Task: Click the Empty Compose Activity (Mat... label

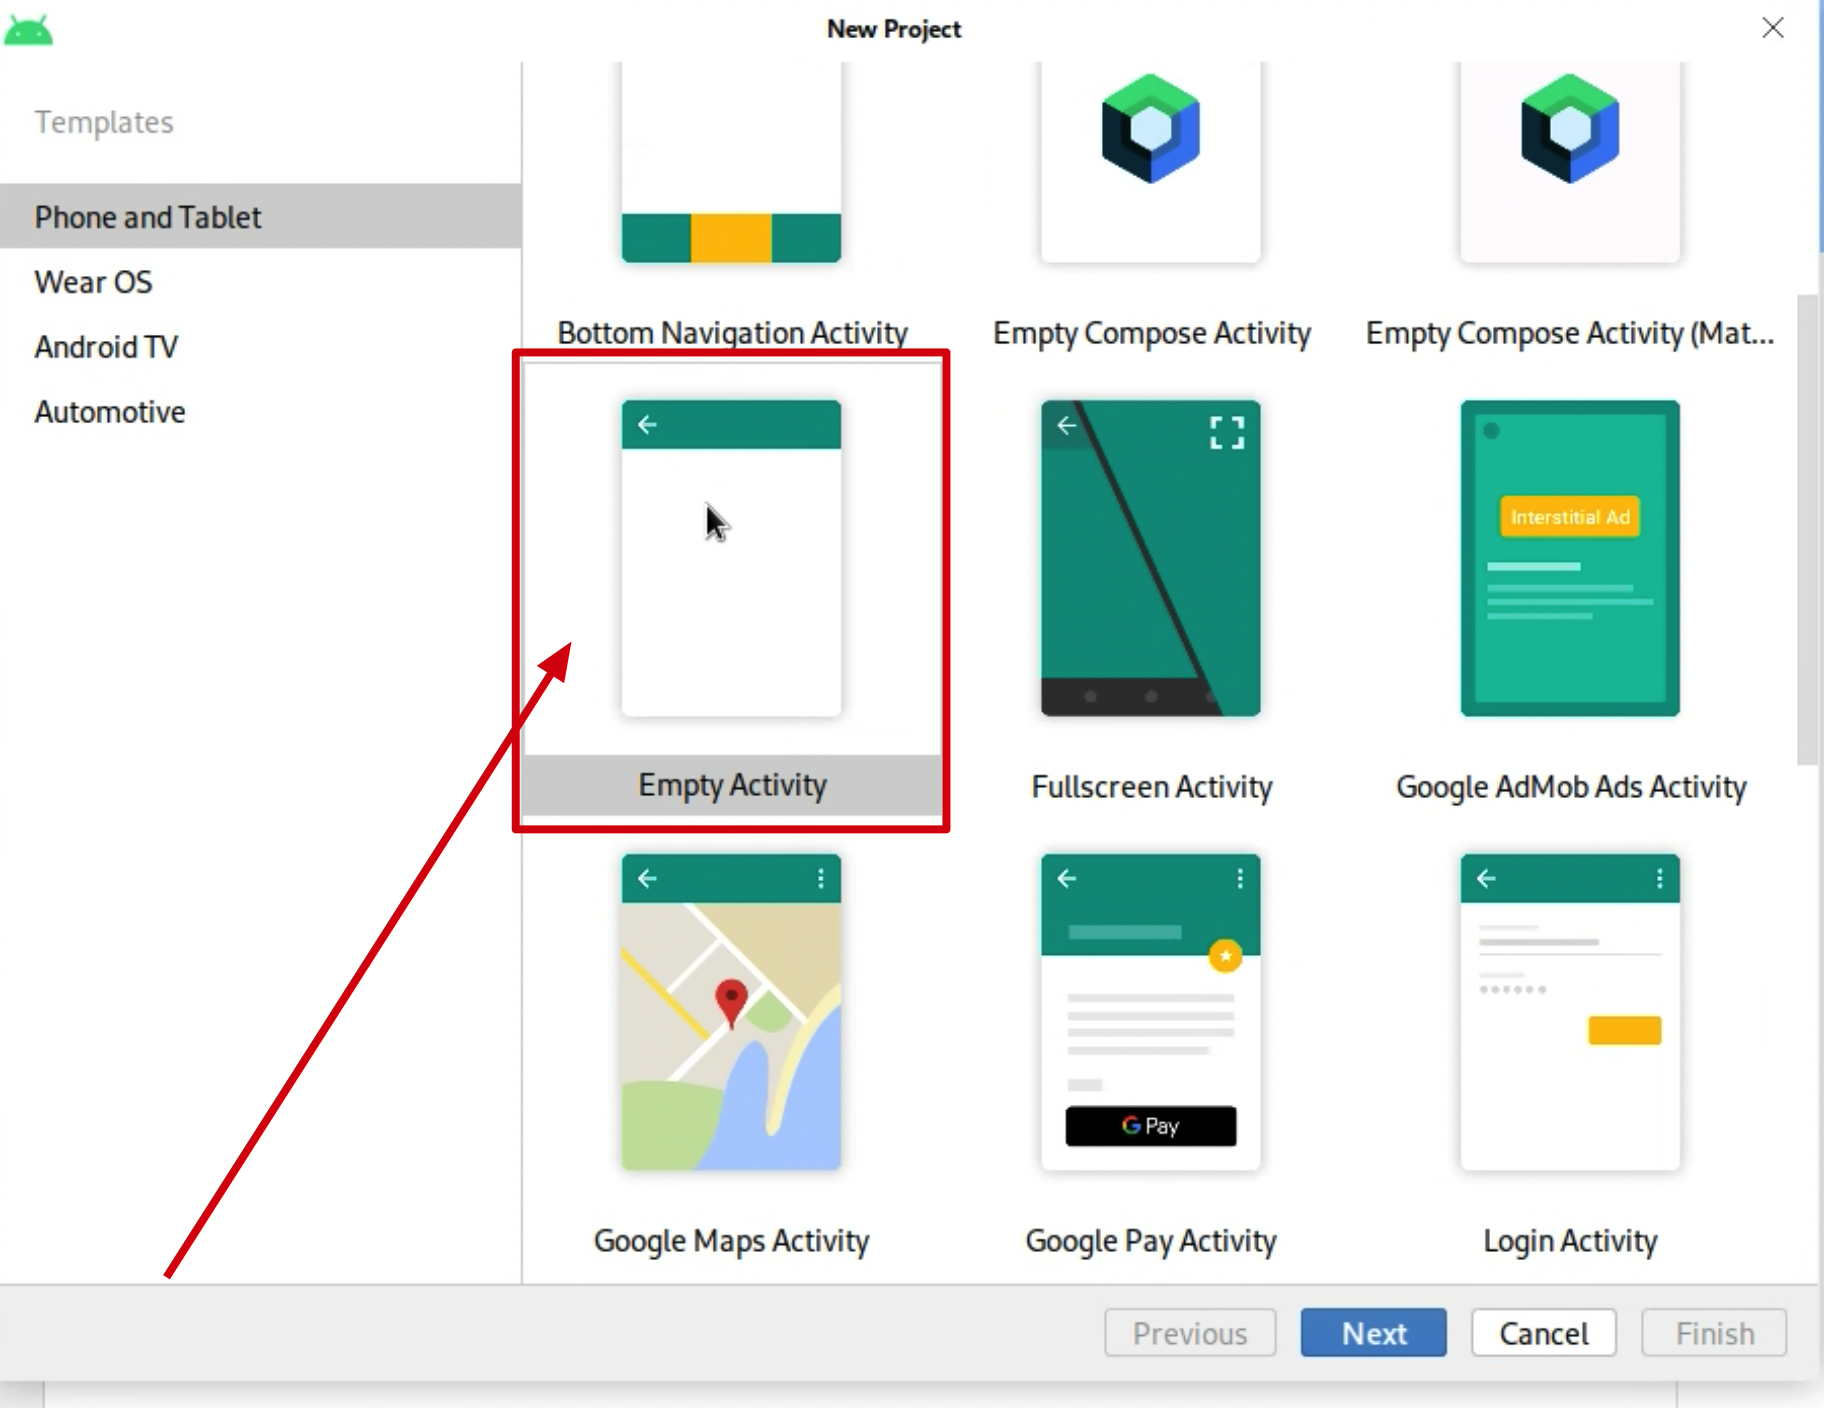Action: (x=1570, y=333)
